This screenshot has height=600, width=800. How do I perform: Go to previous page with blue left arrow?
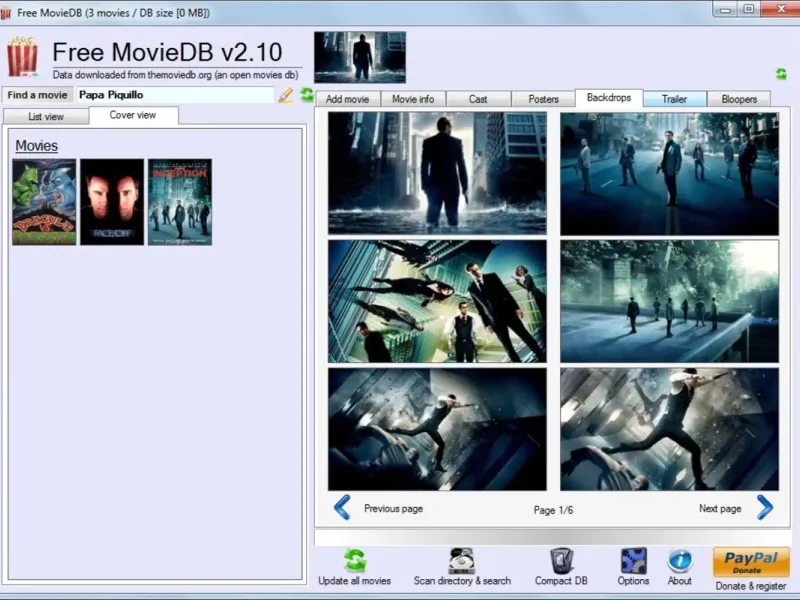click(342, 507)
